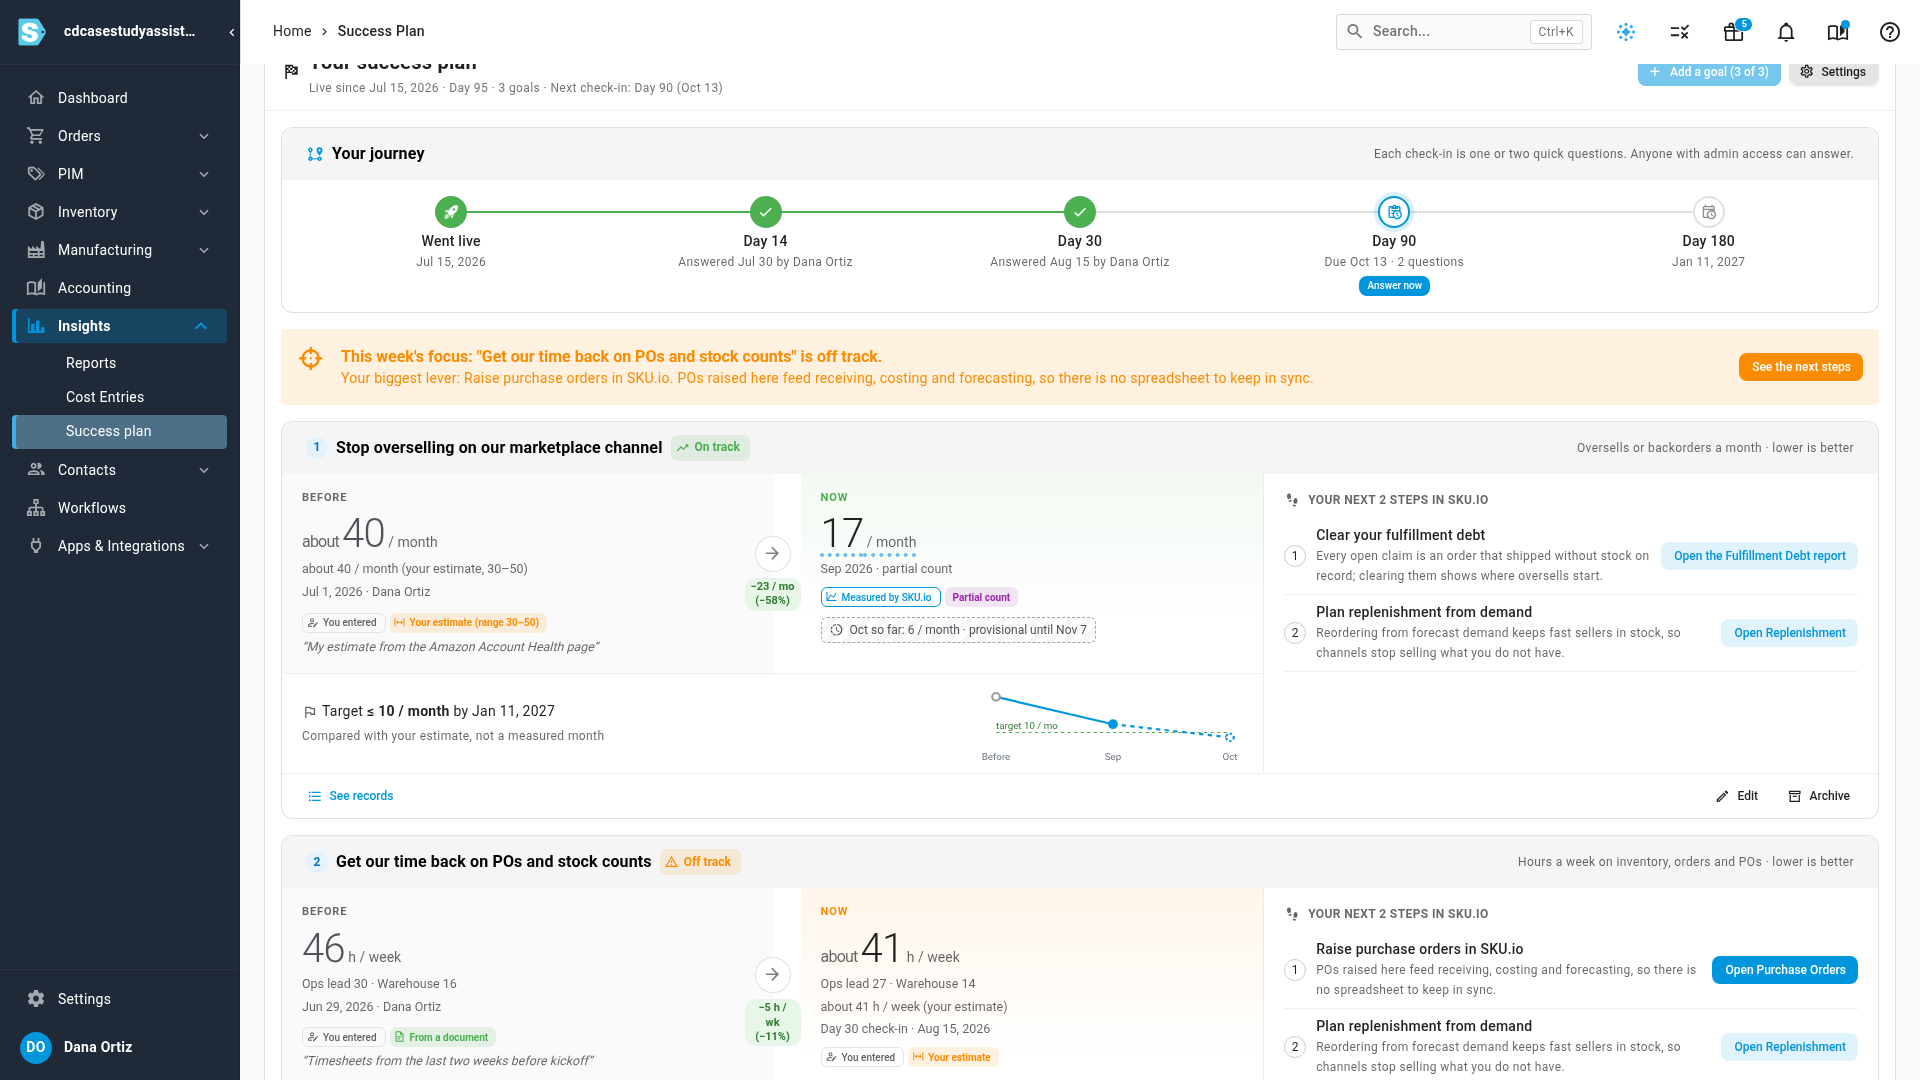The height and width of the screenshot is (1080, 1920).
Task: Open the documentation book icon
Action: coord(1838,32)
